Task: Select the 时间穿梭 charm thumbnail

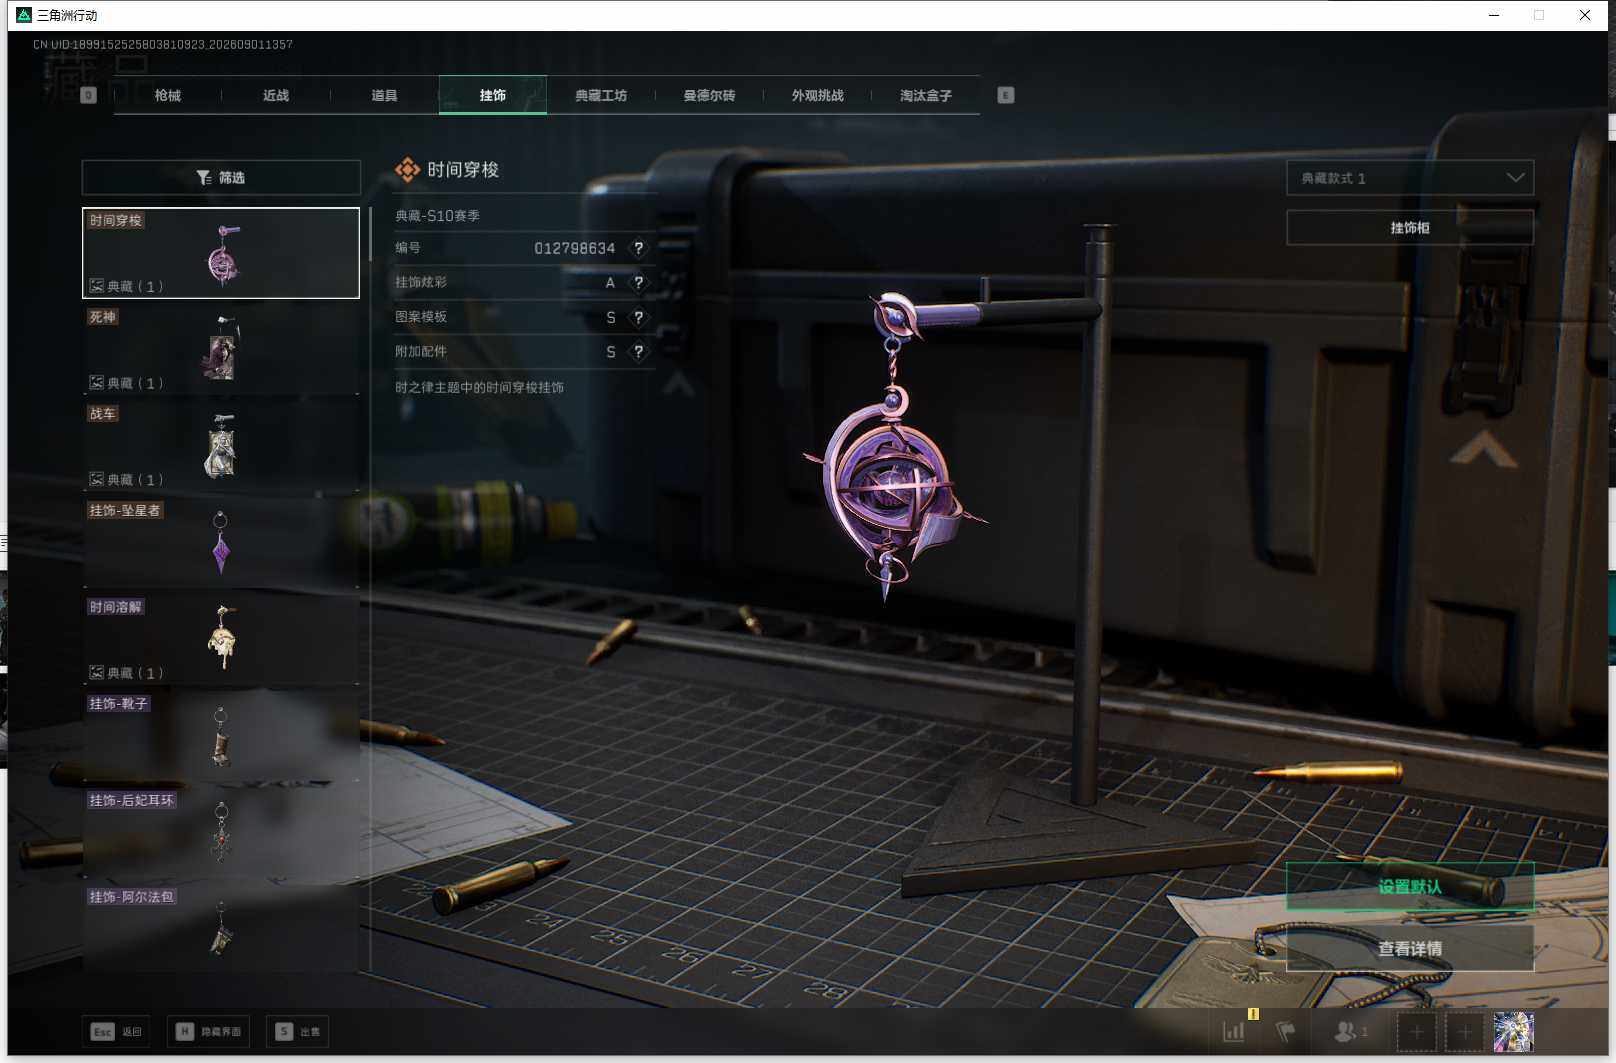Action: (x=221, y=253)
